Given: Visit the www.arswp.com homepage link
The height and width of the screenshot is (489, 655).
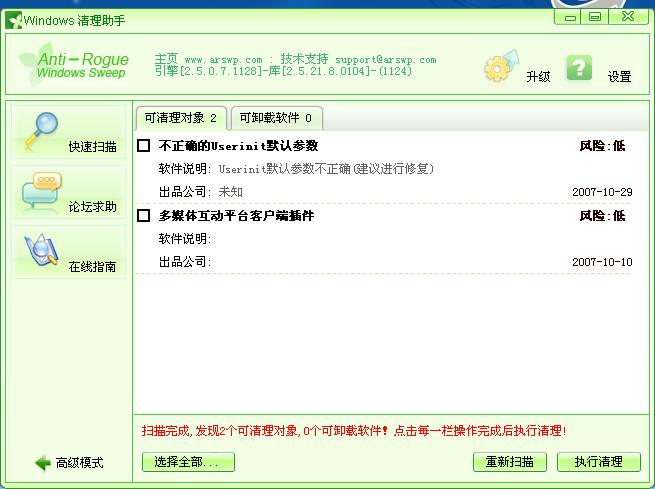Looking at the screenshot, I should pyautogui.click(x=223, y=60).
